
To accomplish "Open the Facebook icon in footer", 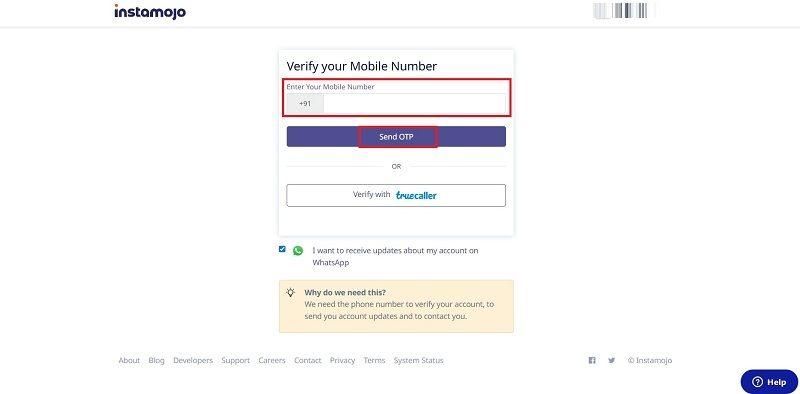I will [592, 360].
